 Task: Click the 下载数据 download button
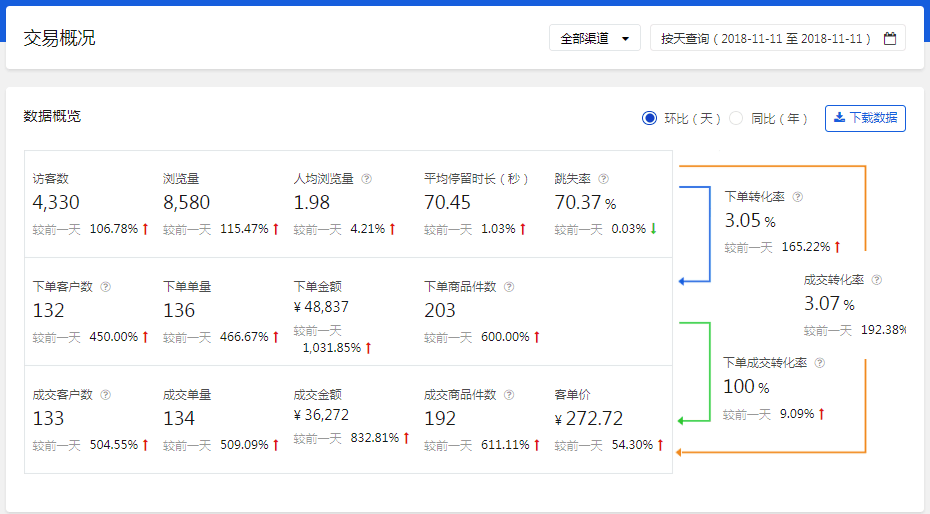[x=865, y=118]
